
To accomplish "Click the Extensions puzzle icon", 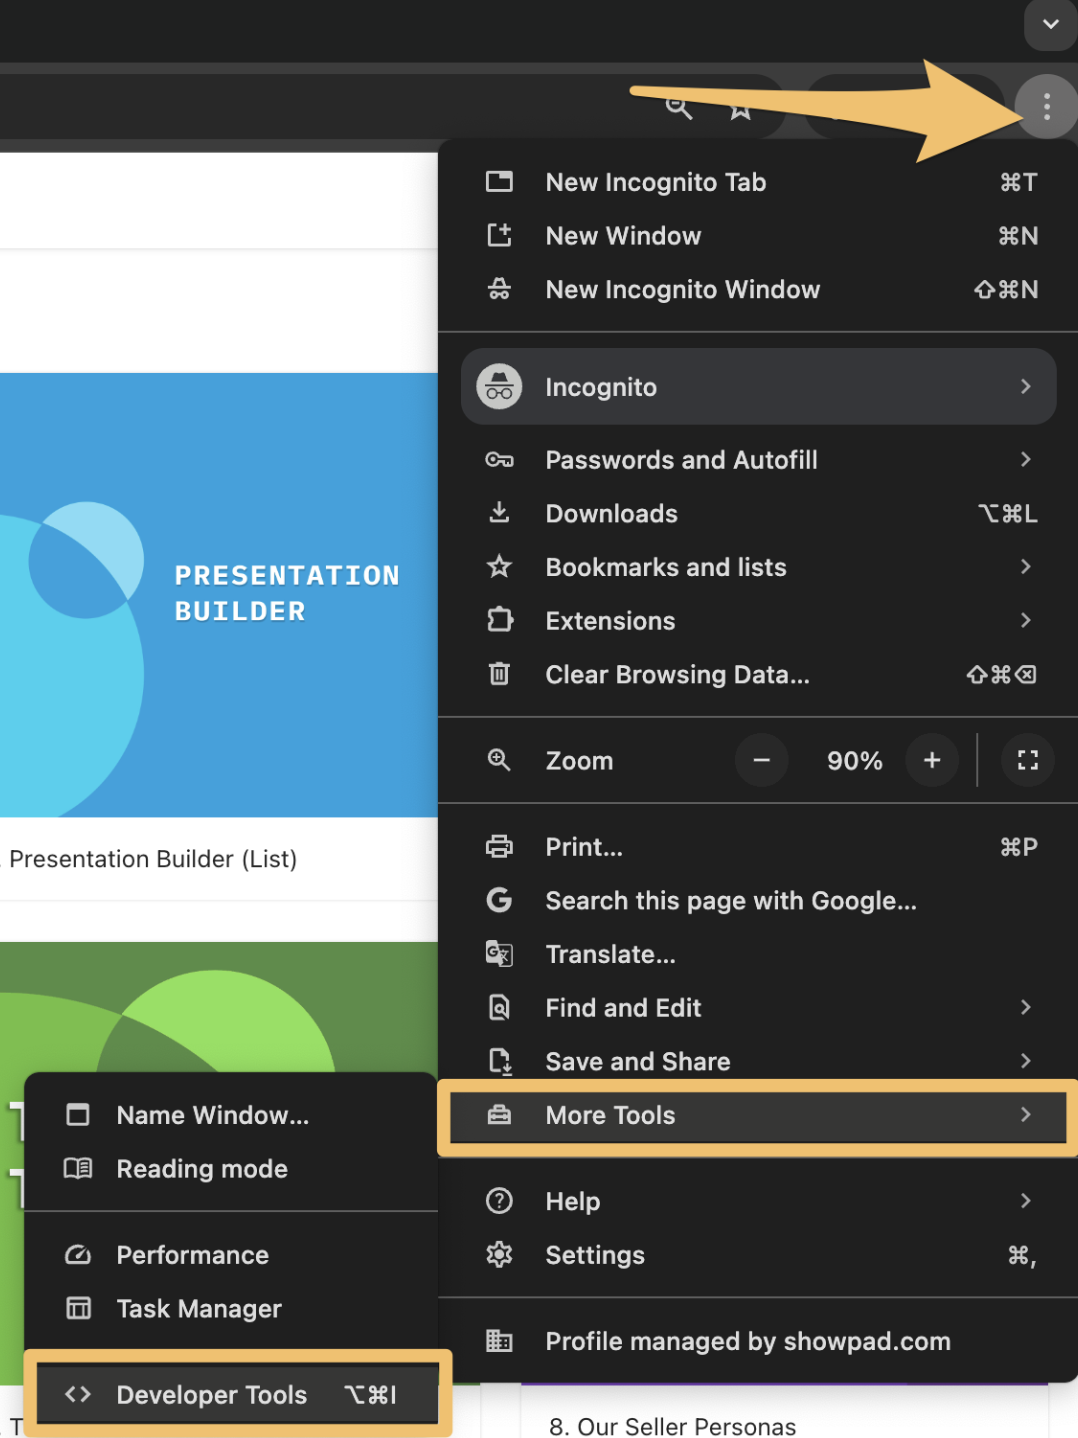I will [x=499, y=620].
